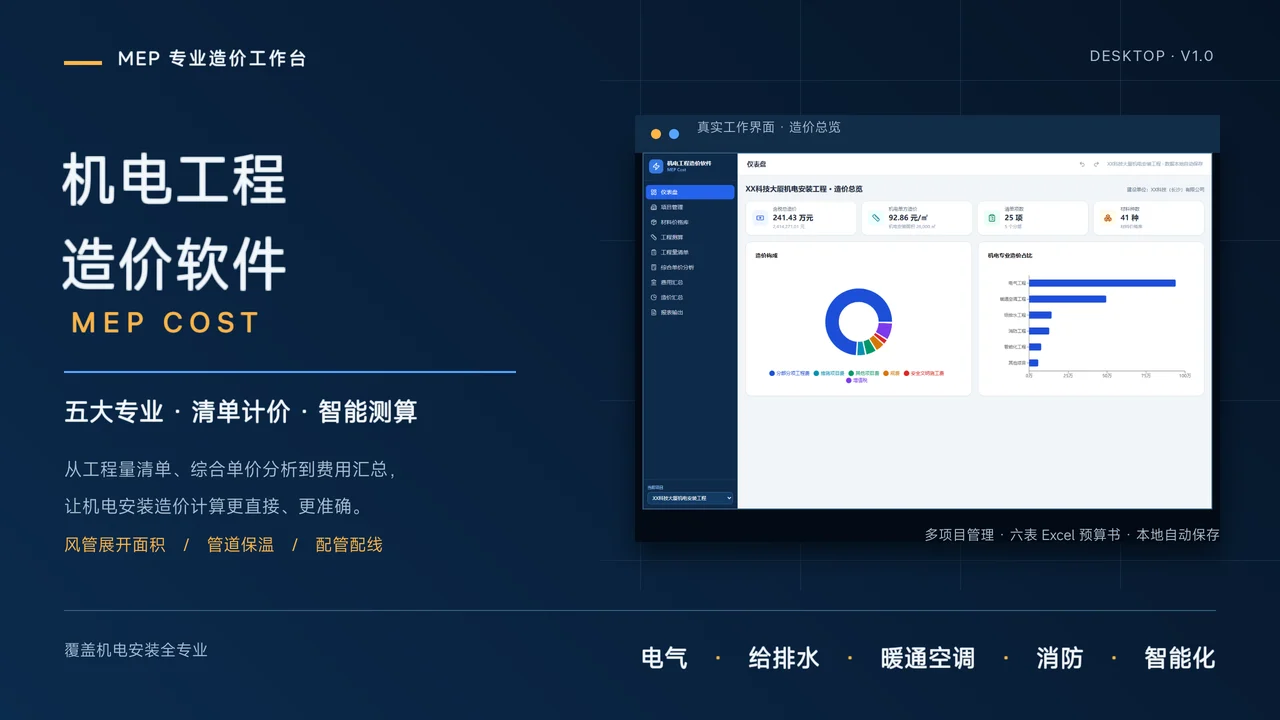Screen dimensions: 1280x720
Task: Click the redo arrow in the header
Action: (1096, 164)
